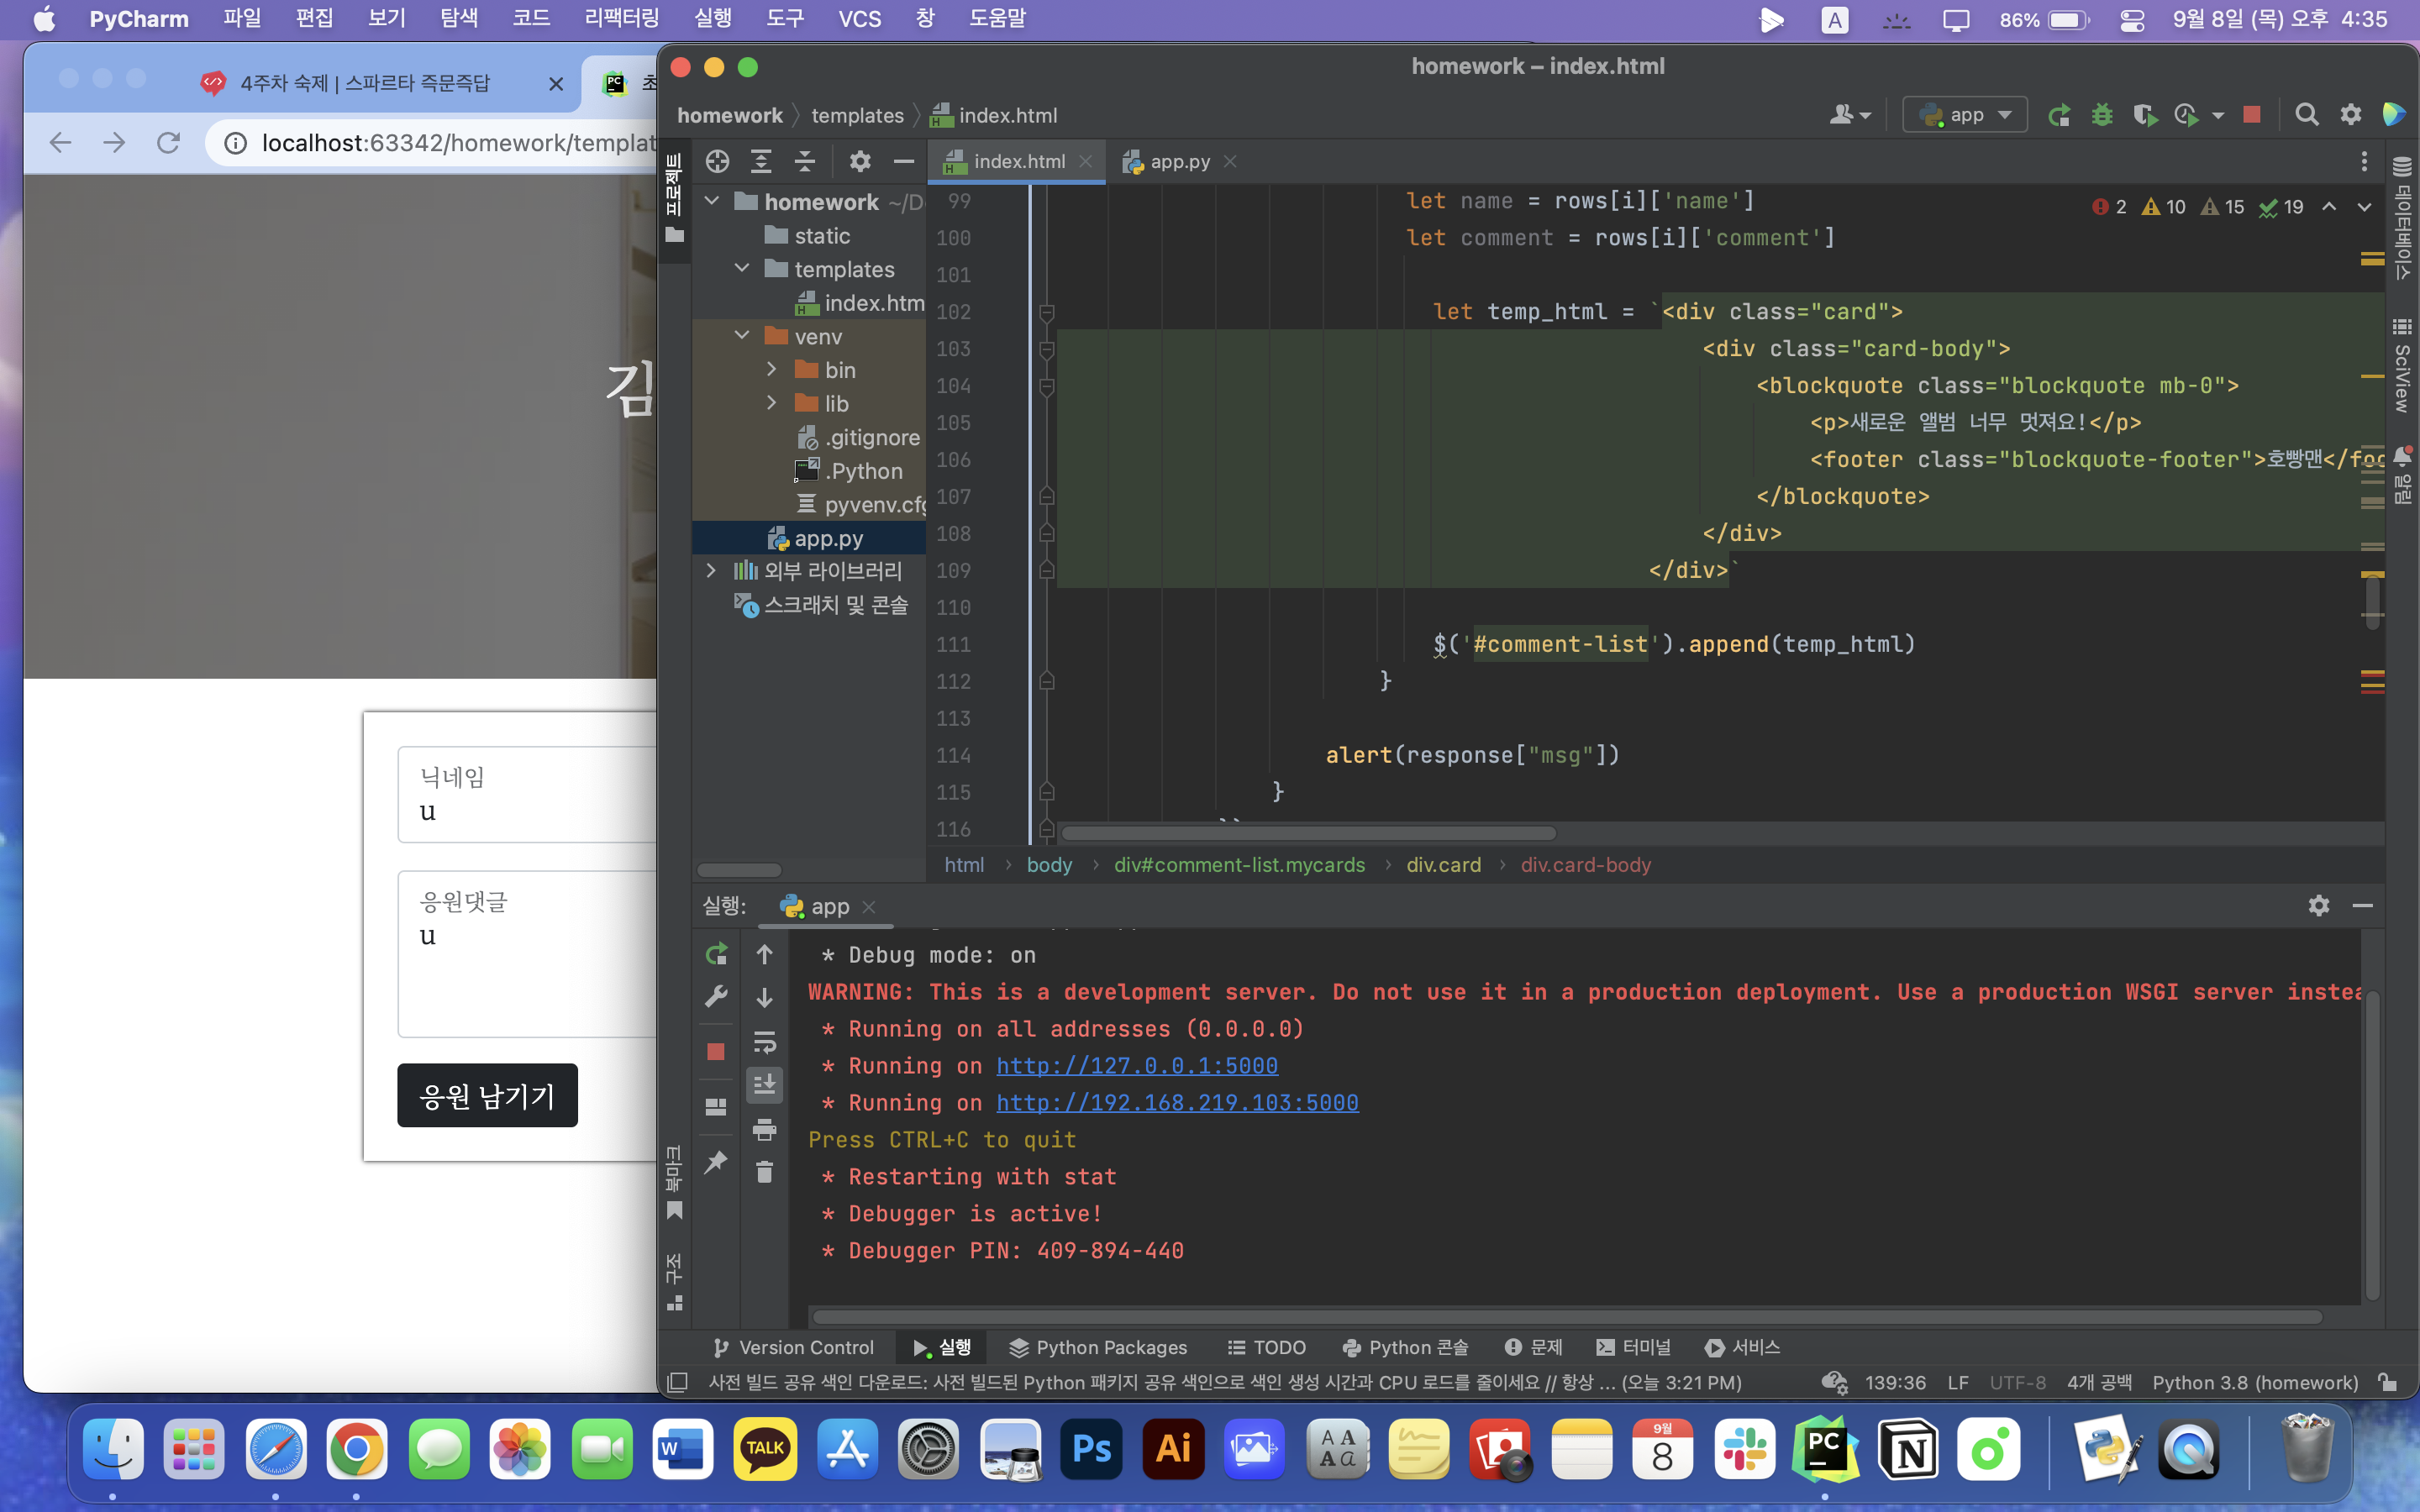The image size is (2420, 1512).
Task: Expand all in project tree toolbar
Action: point(761,161)
